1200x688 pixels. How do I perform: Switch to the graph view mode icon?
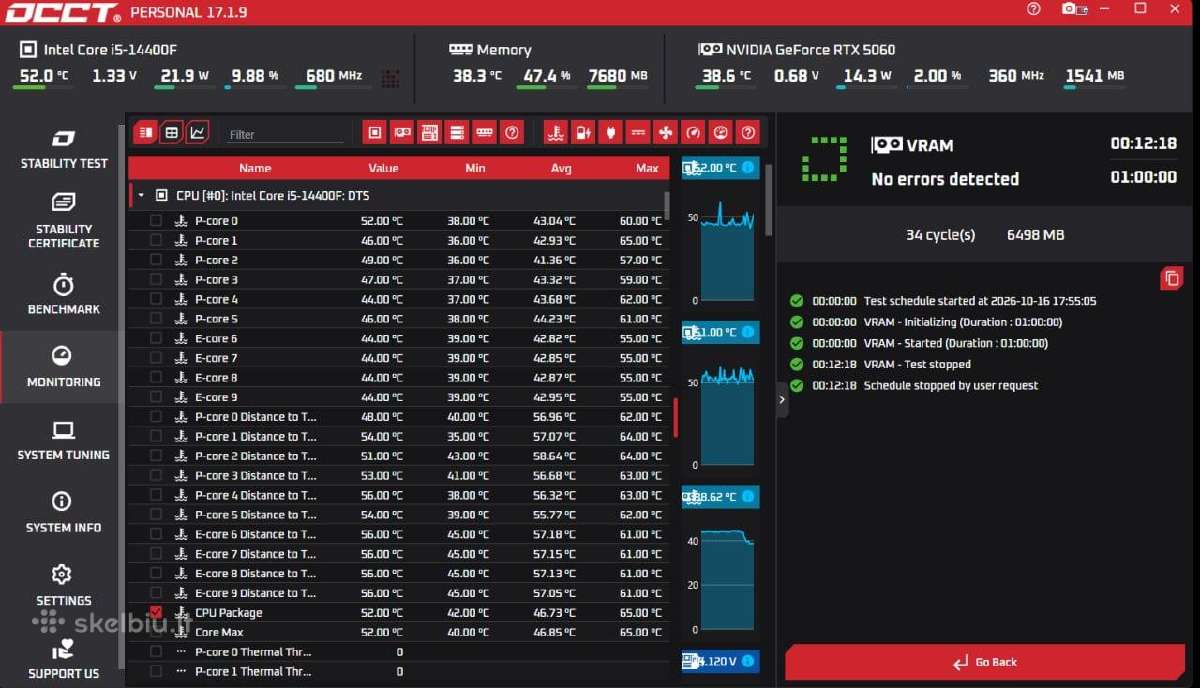[x=197, y=132]
